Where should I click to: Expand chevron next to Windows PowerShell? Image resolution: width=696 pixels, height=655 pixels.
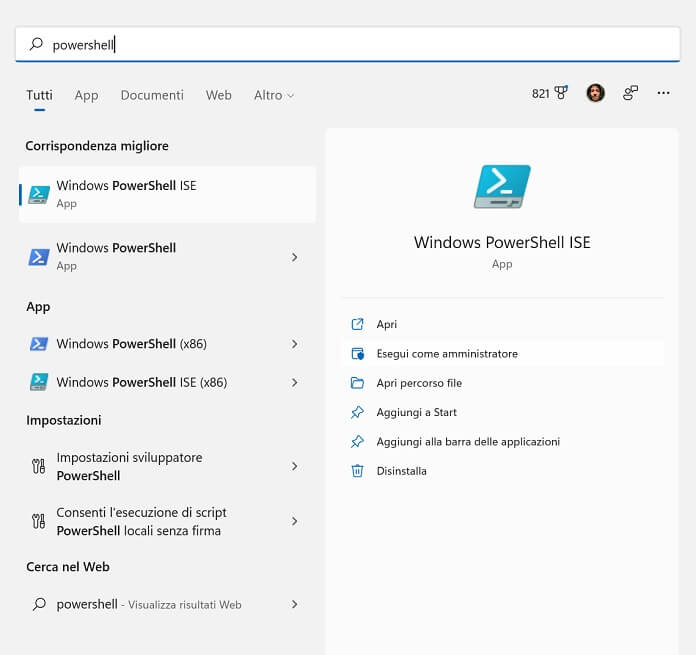[x=294, y=257]
